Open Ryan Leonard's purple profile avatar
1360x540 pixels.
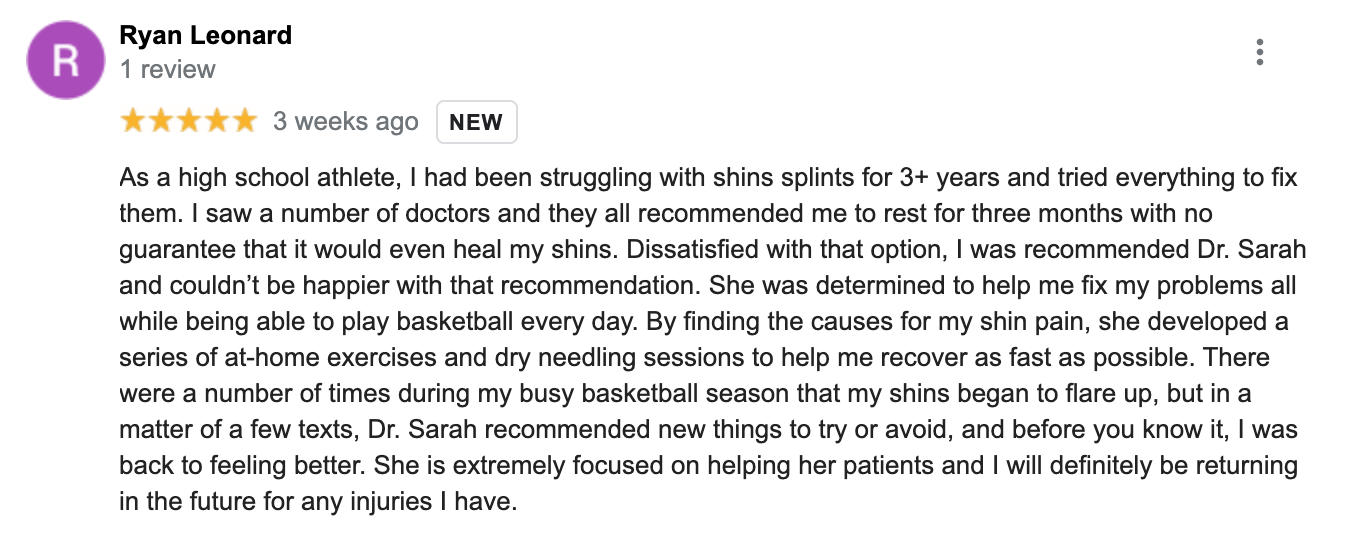[x=65, y=60]
